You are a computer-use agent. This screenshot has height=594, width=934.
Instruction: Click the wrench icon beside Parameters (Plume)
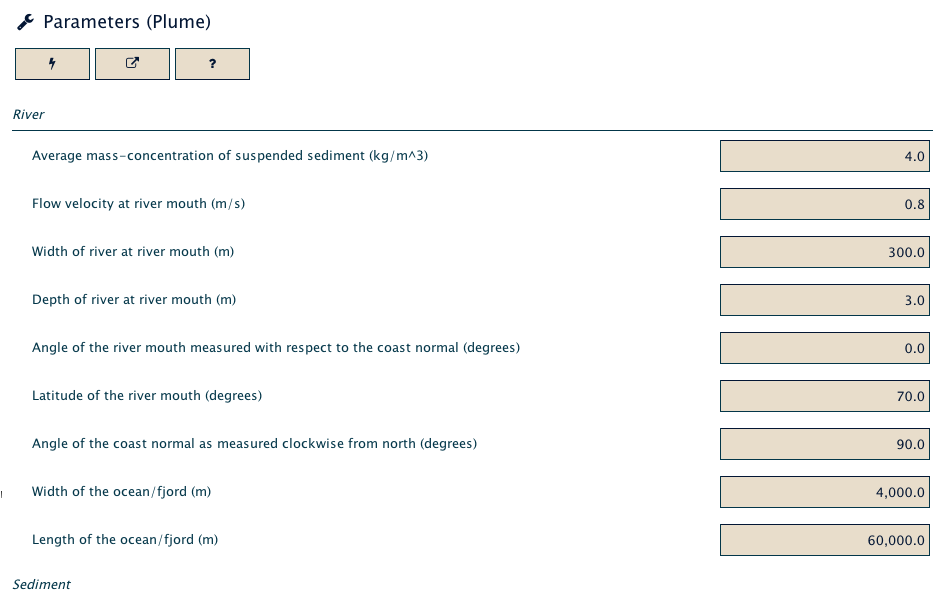[x=26, y=23]
